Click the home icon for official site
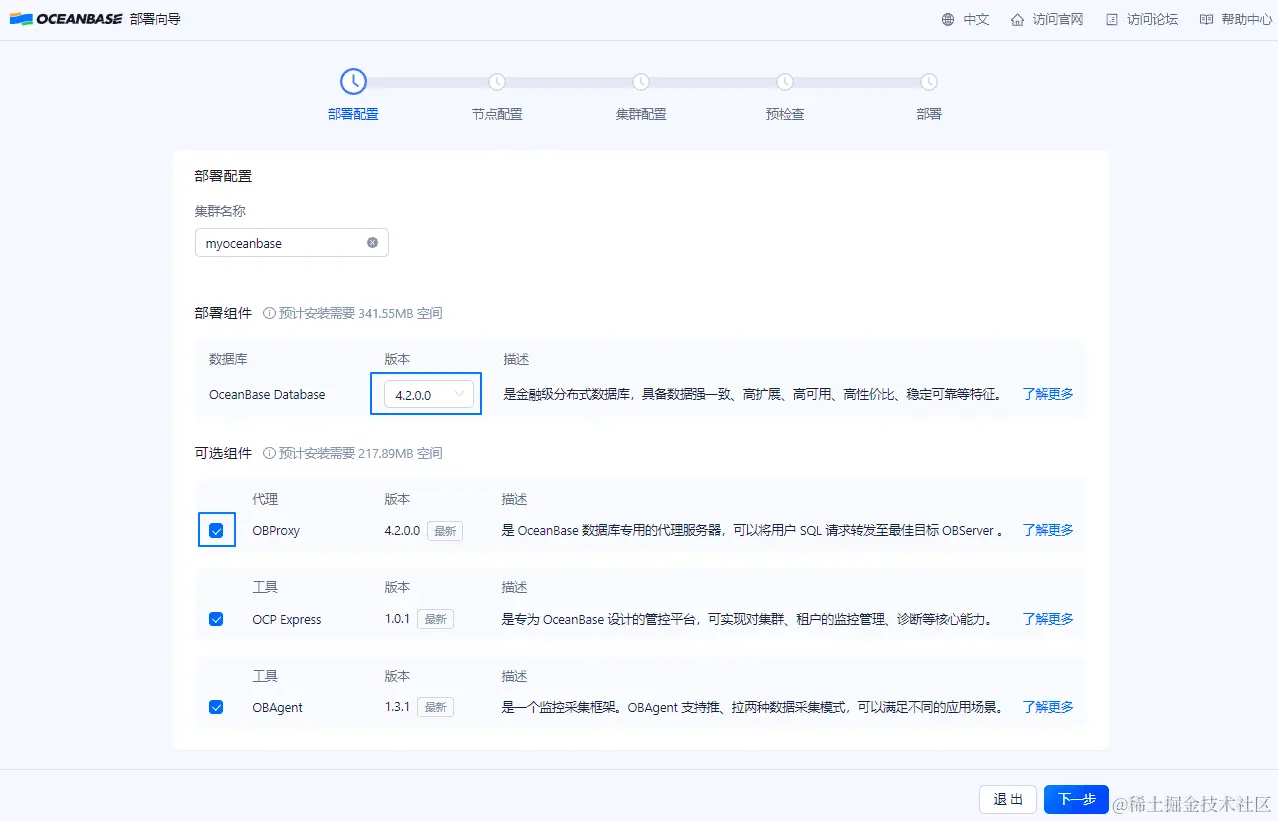Viewport: 1278px width, 821px height. pos(1017,19)
